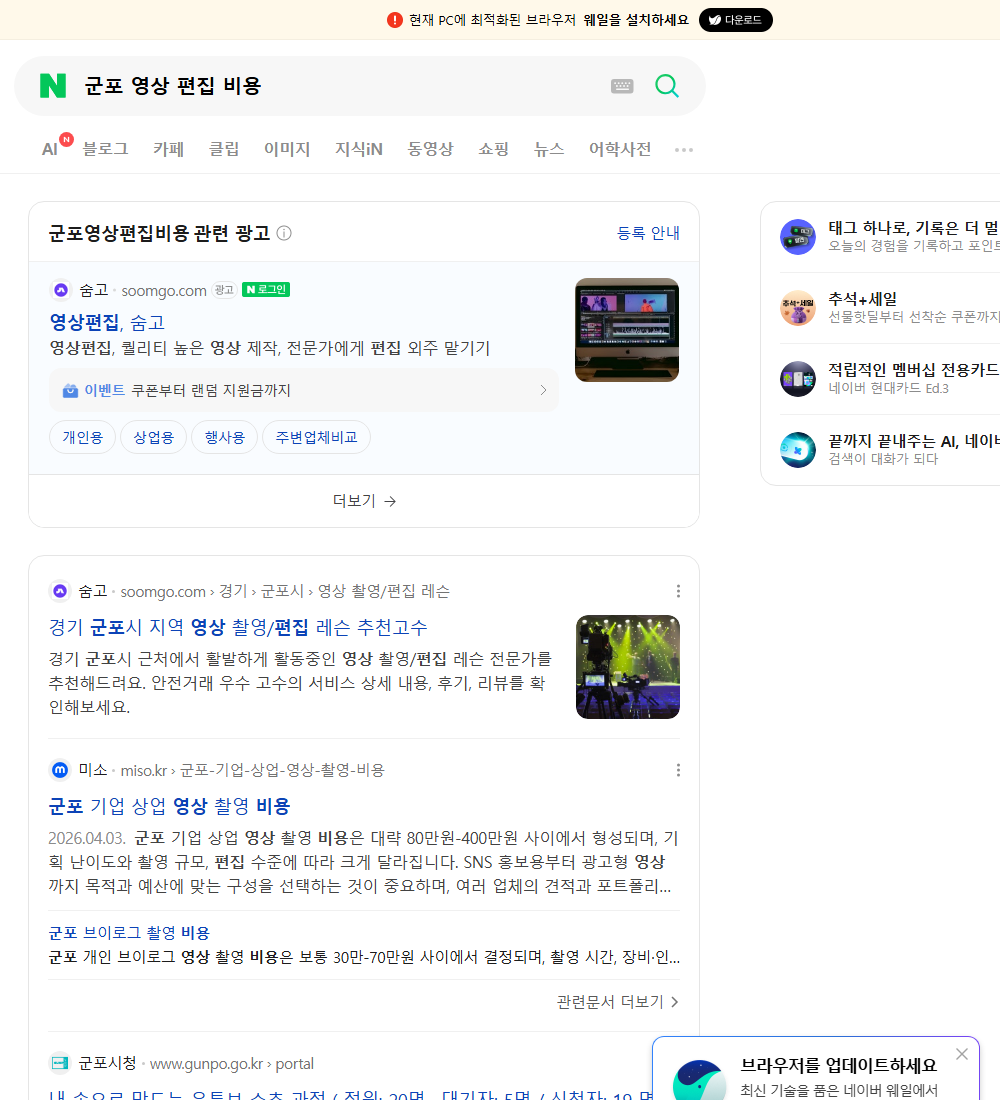Click the ad info circle icon

pyautogui.click(x=284, y=233)
